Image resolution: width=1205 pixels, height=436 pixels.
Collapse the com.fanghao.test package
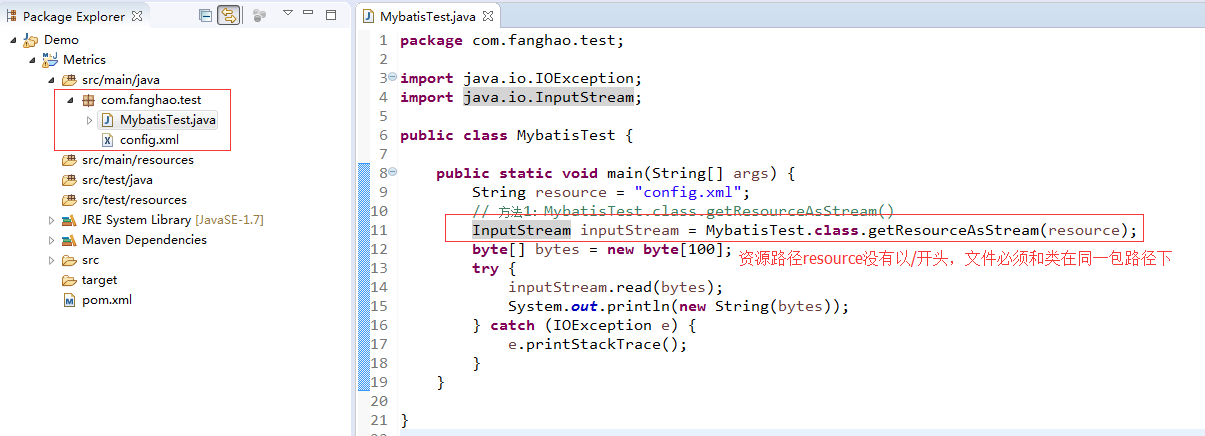pyautogui.click(x=70, y=100)
